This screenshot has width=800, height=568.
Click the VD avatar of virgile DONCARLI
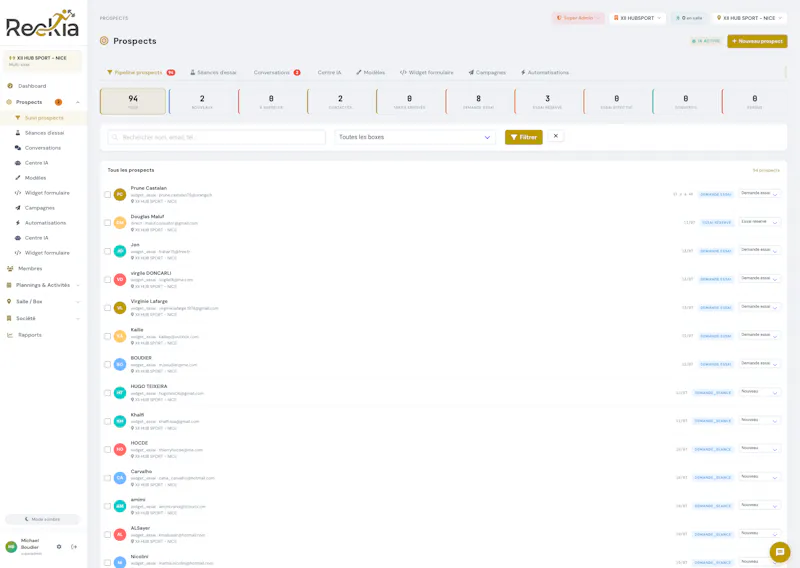point(120,280)
